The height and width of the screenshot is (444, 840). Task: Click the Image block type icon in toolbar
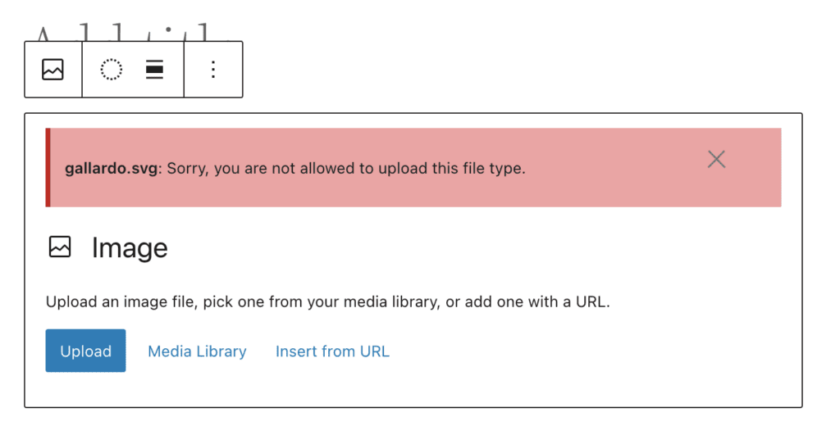click(x=53, y=70)
